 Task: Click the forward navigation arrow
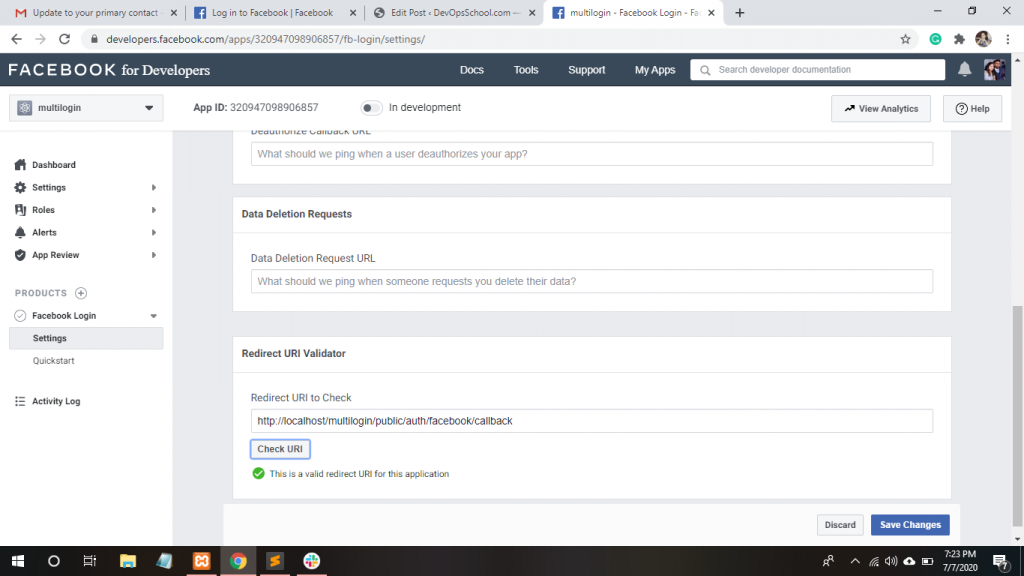40,39
